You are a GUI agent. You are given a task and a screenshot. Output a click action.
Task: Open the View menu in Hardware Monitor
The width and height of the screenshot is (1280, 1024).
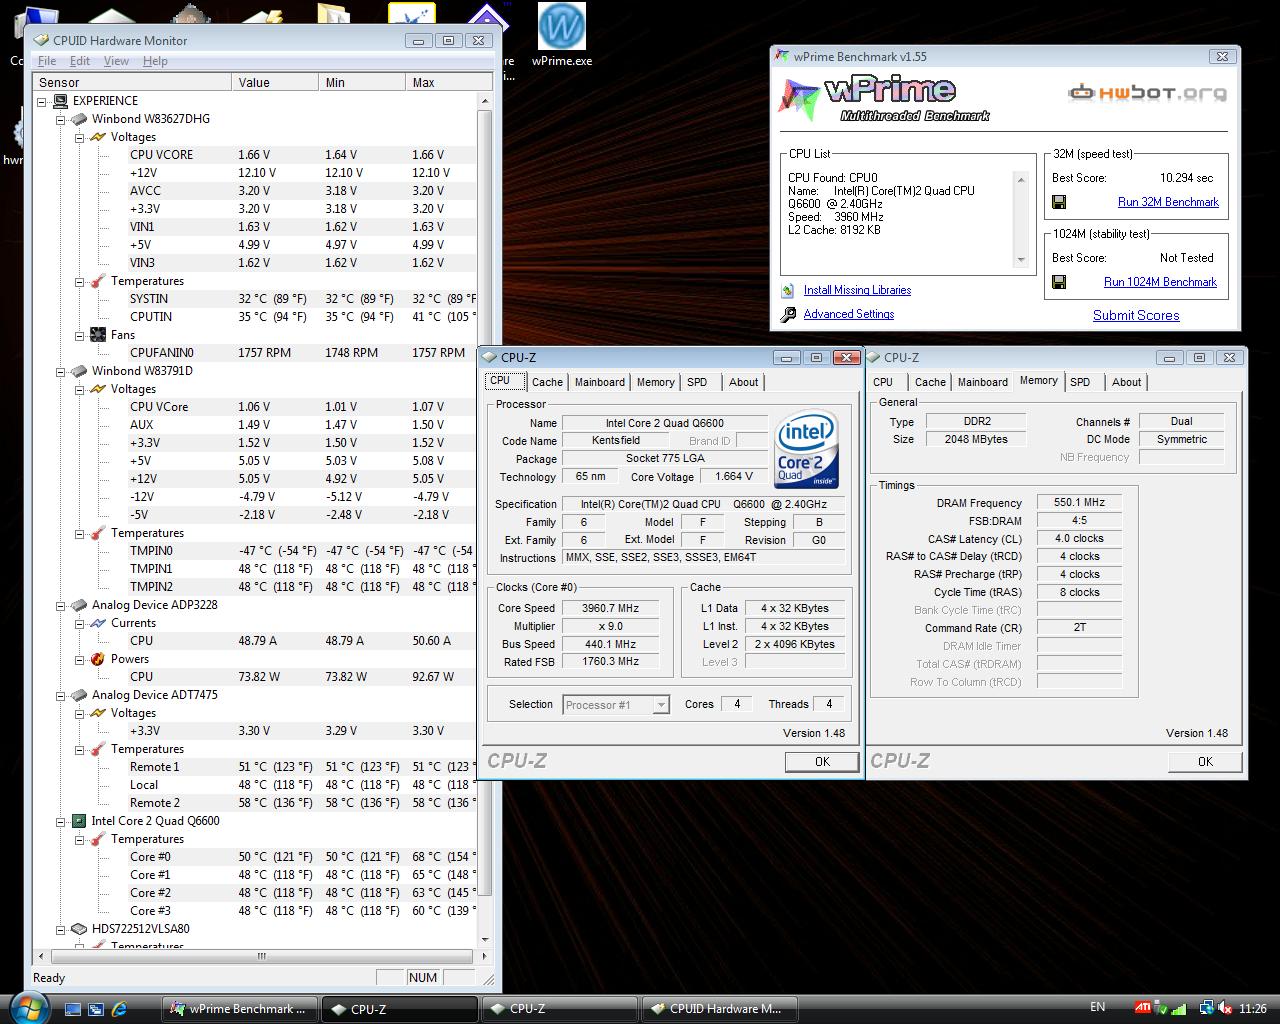click(116, 61)
